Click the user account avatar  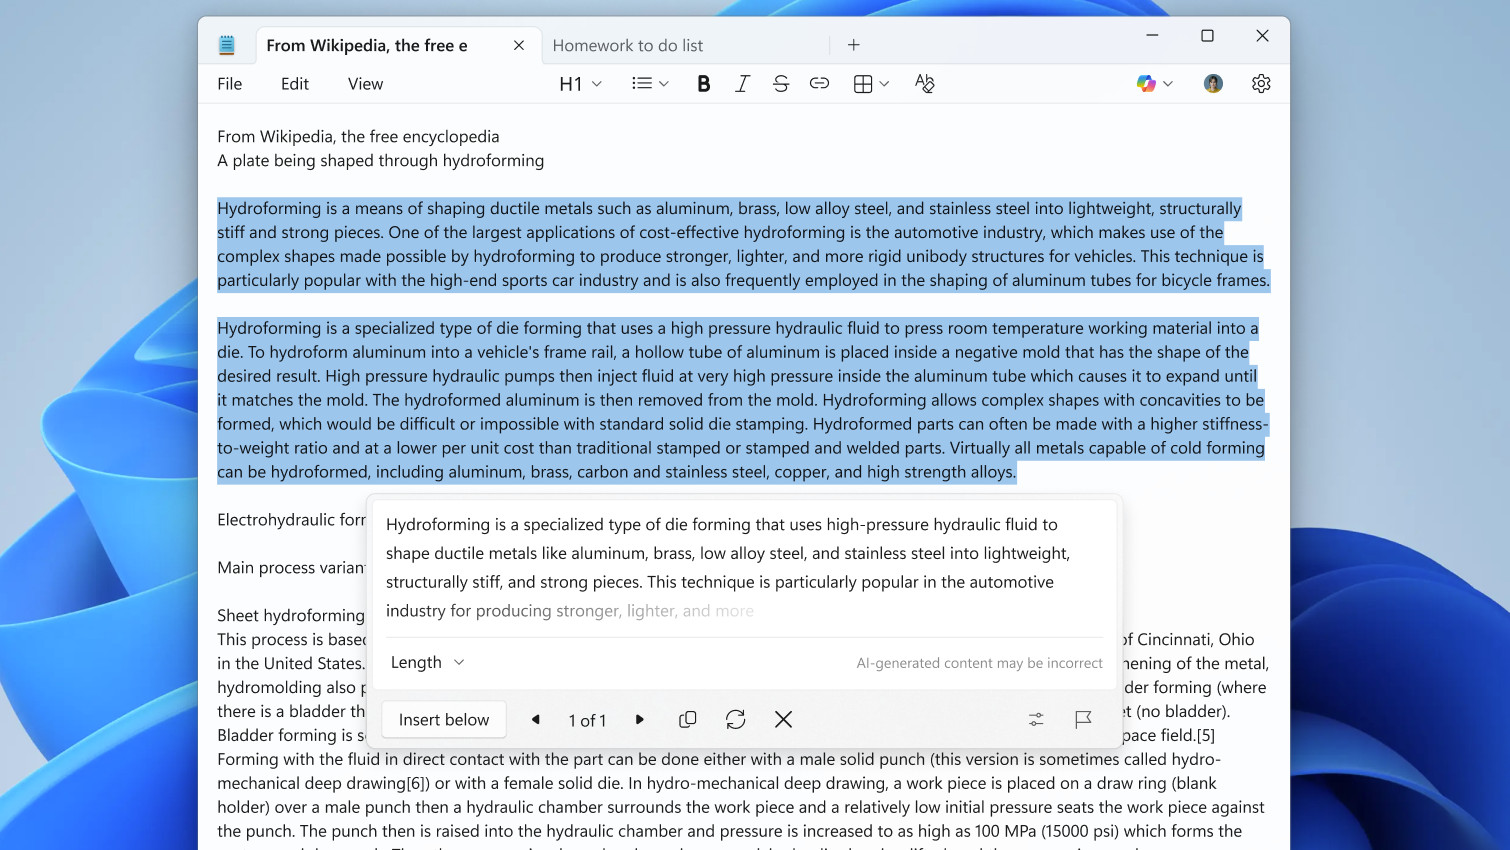pyautogui.click(x=1212, y=83)
